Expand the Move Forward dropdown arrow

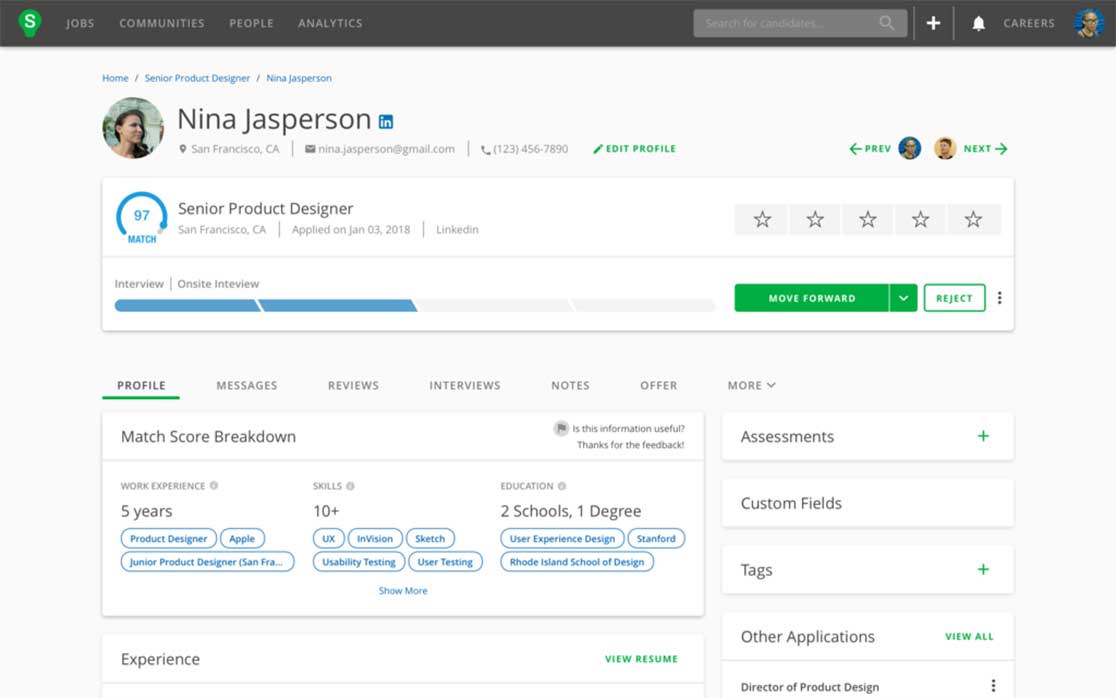[x=903, y=298]
